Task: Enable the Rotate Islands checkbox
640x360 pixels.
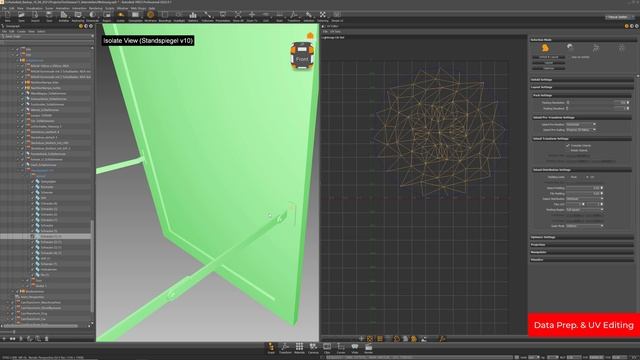Action: (568, 150)
